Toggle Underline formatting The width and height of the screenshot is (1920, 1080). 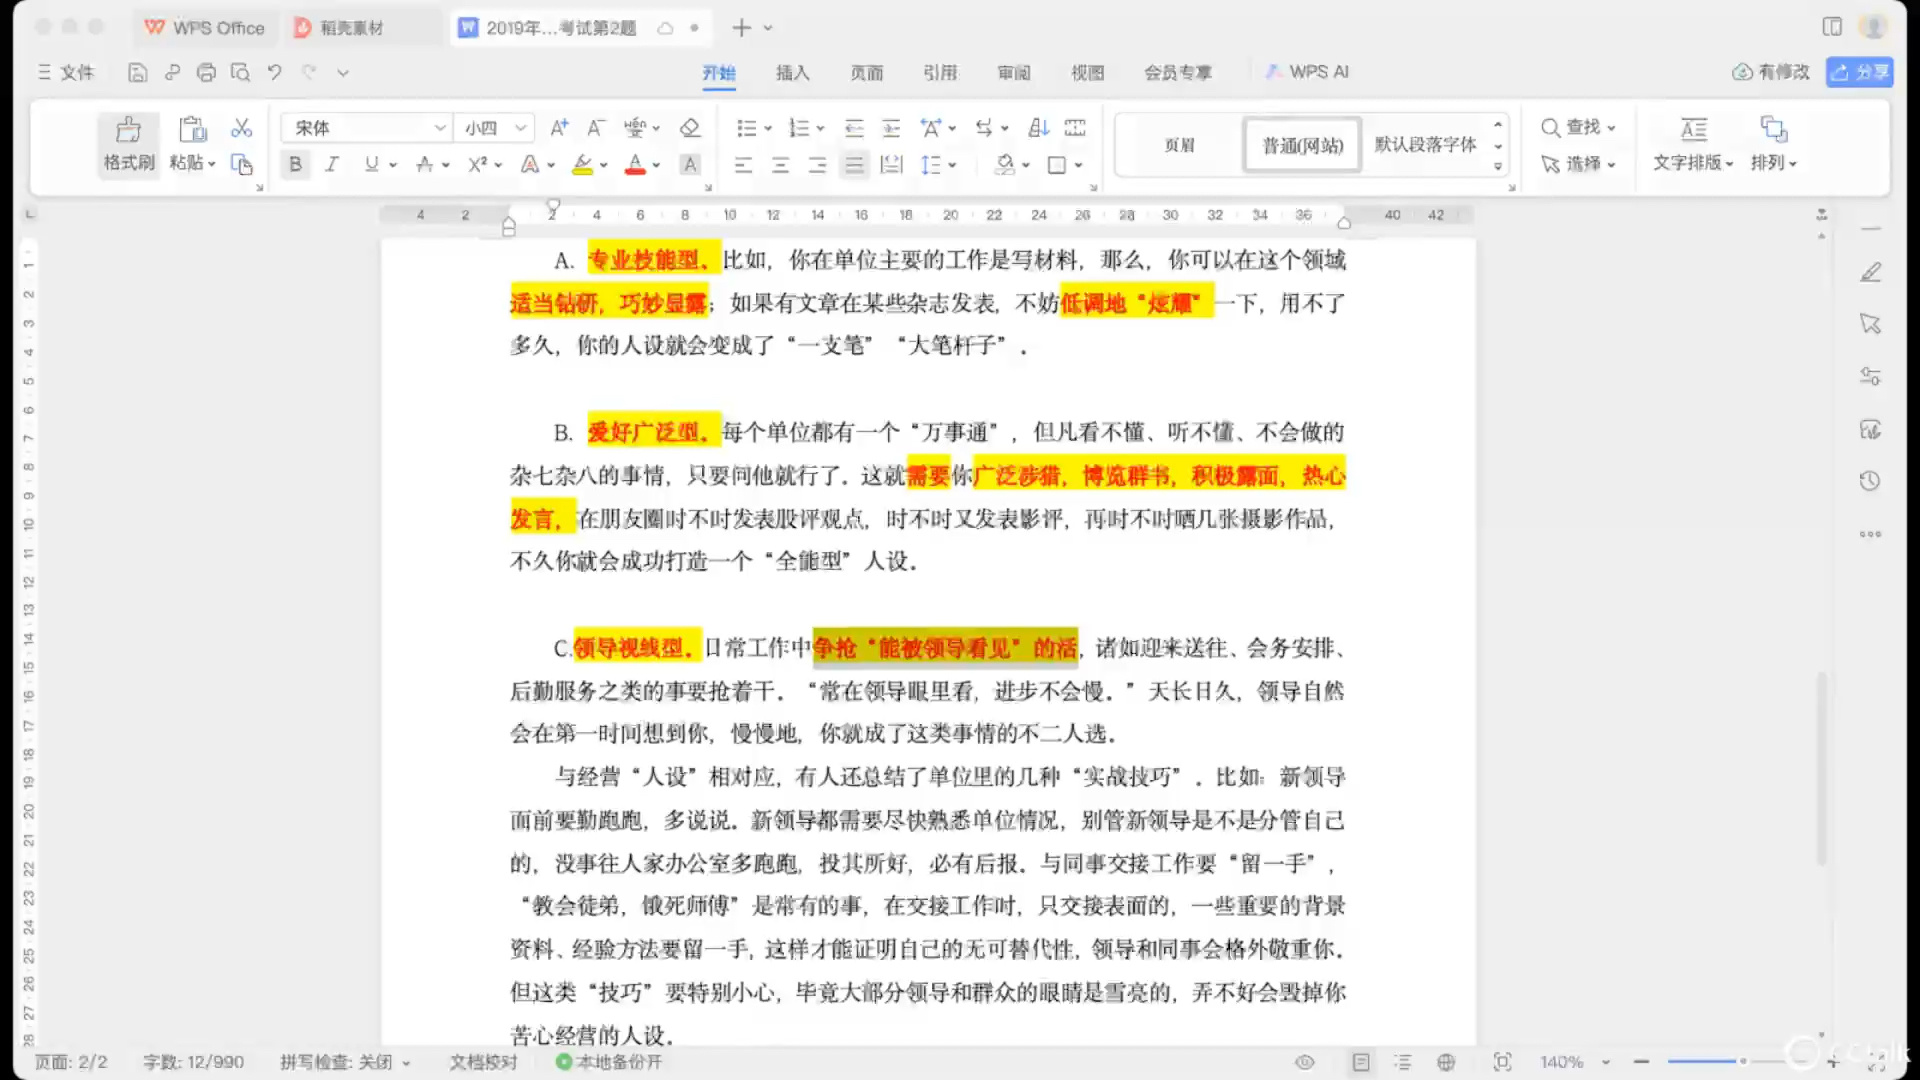pos(372,164)
